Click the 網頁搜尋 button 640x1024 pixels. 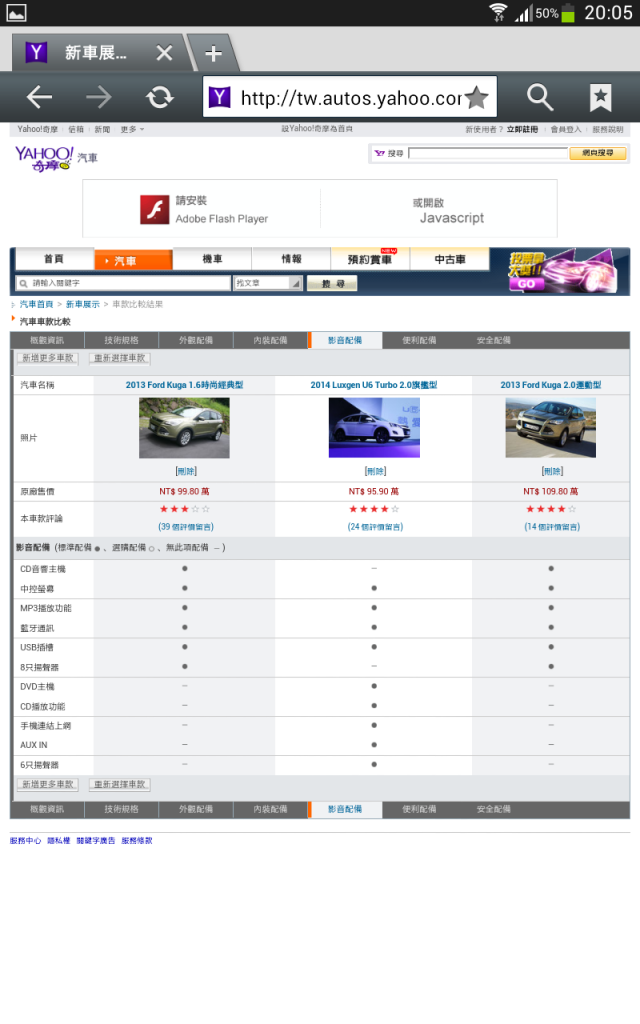pos(598,153)
